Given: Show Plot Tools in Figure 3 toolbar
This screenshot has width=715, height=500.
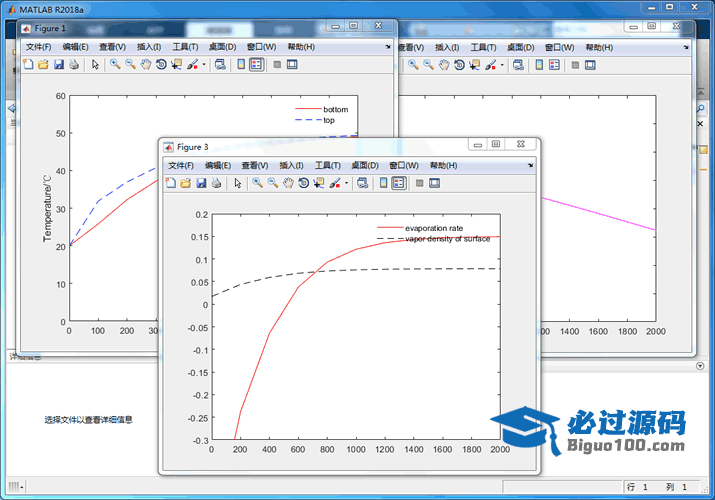Looking at the screenshot, I should tap(435, 183).
